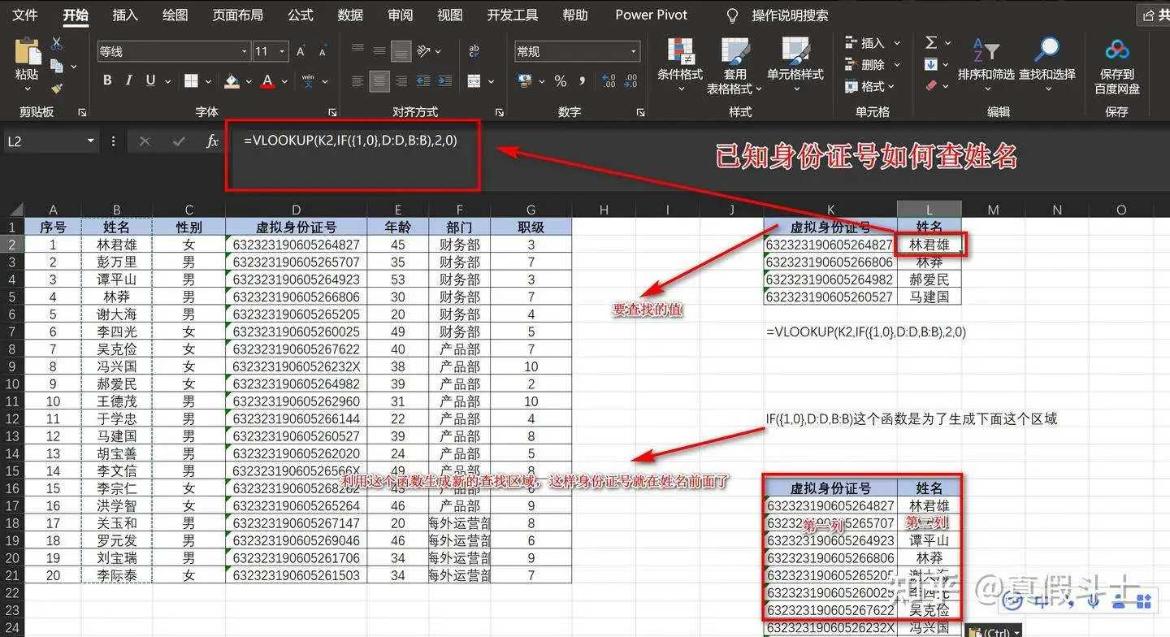Click the Fill down arrow icon
This screenshot has height=637, width=1170.
[931, 65]
